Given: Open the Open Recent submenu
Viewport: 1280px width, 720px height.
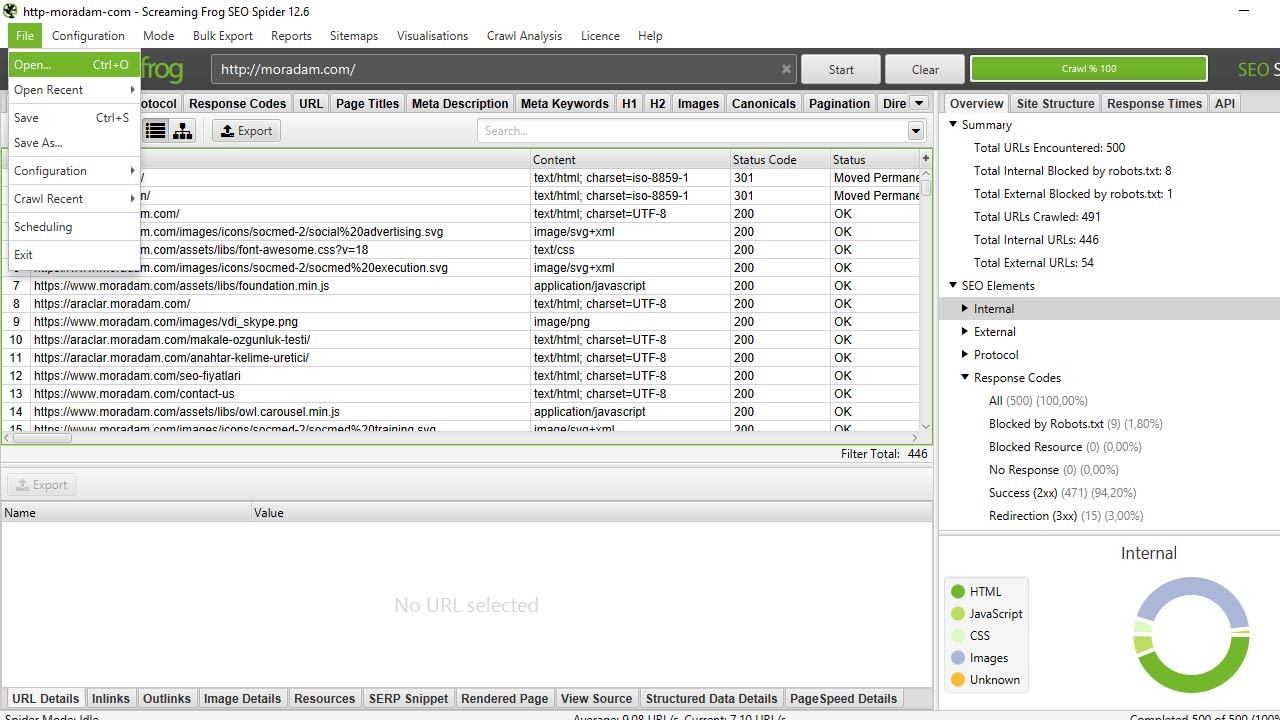Looking at the screenshot, I should pyautogui.click(x=74, y=90).
